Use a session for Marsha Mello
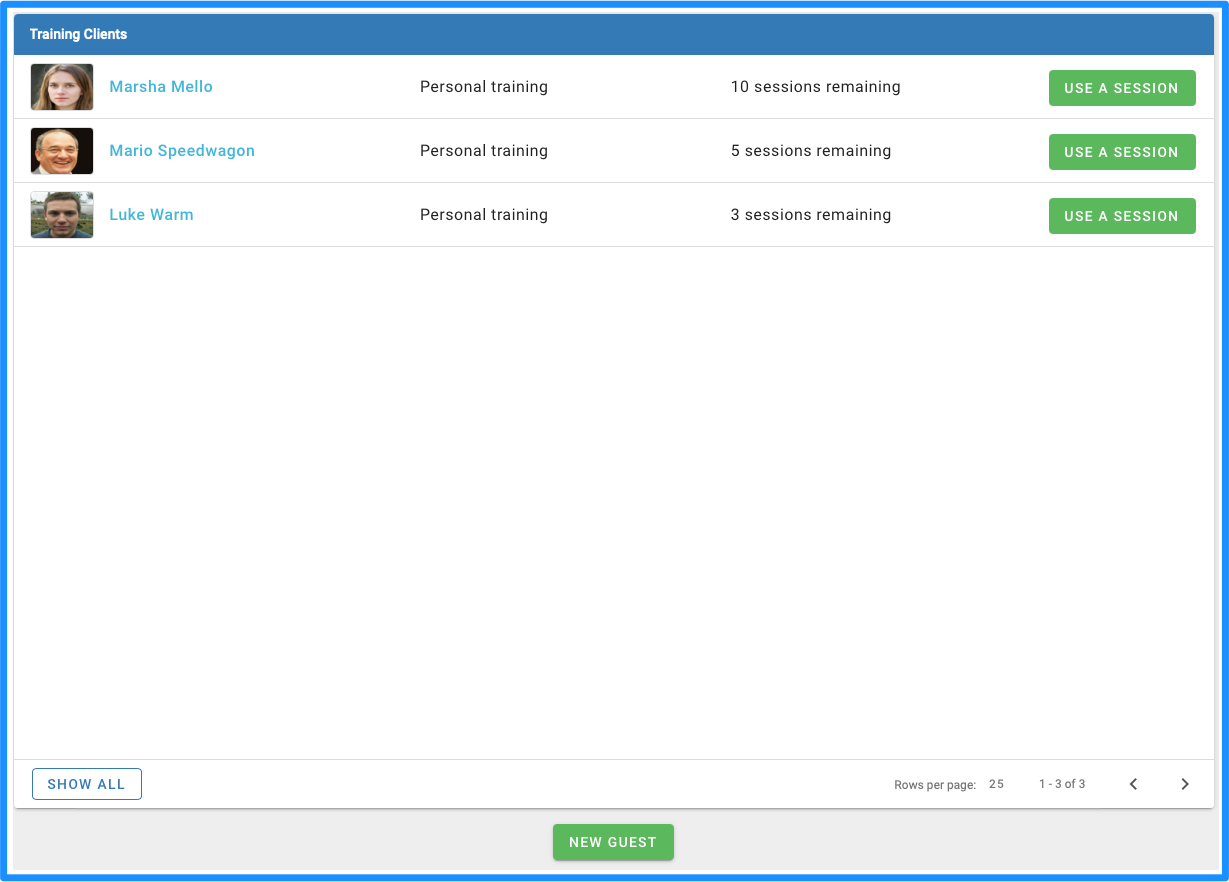This screenshot has width=1229, height=882. (1122, 88)
